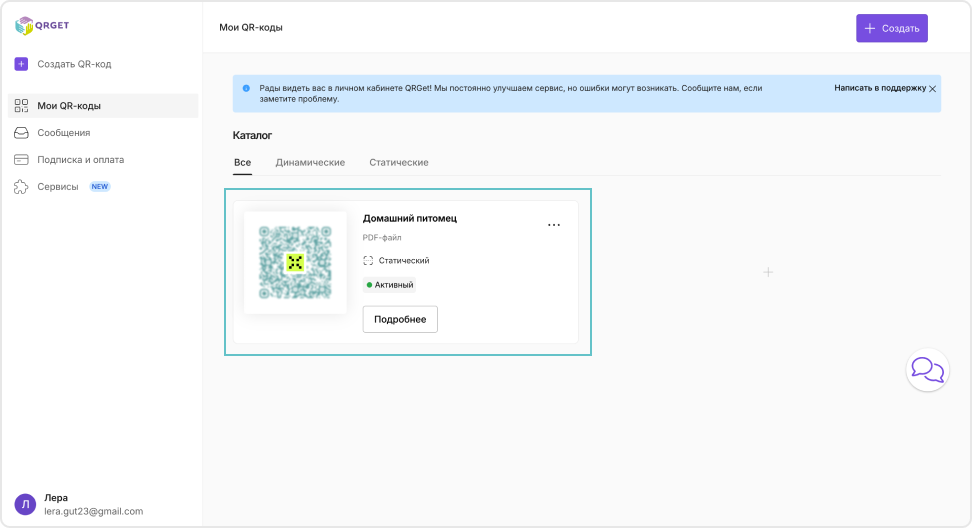
Task: Click the Подписка и оплата card icon
Action: [x=21, y=160]
